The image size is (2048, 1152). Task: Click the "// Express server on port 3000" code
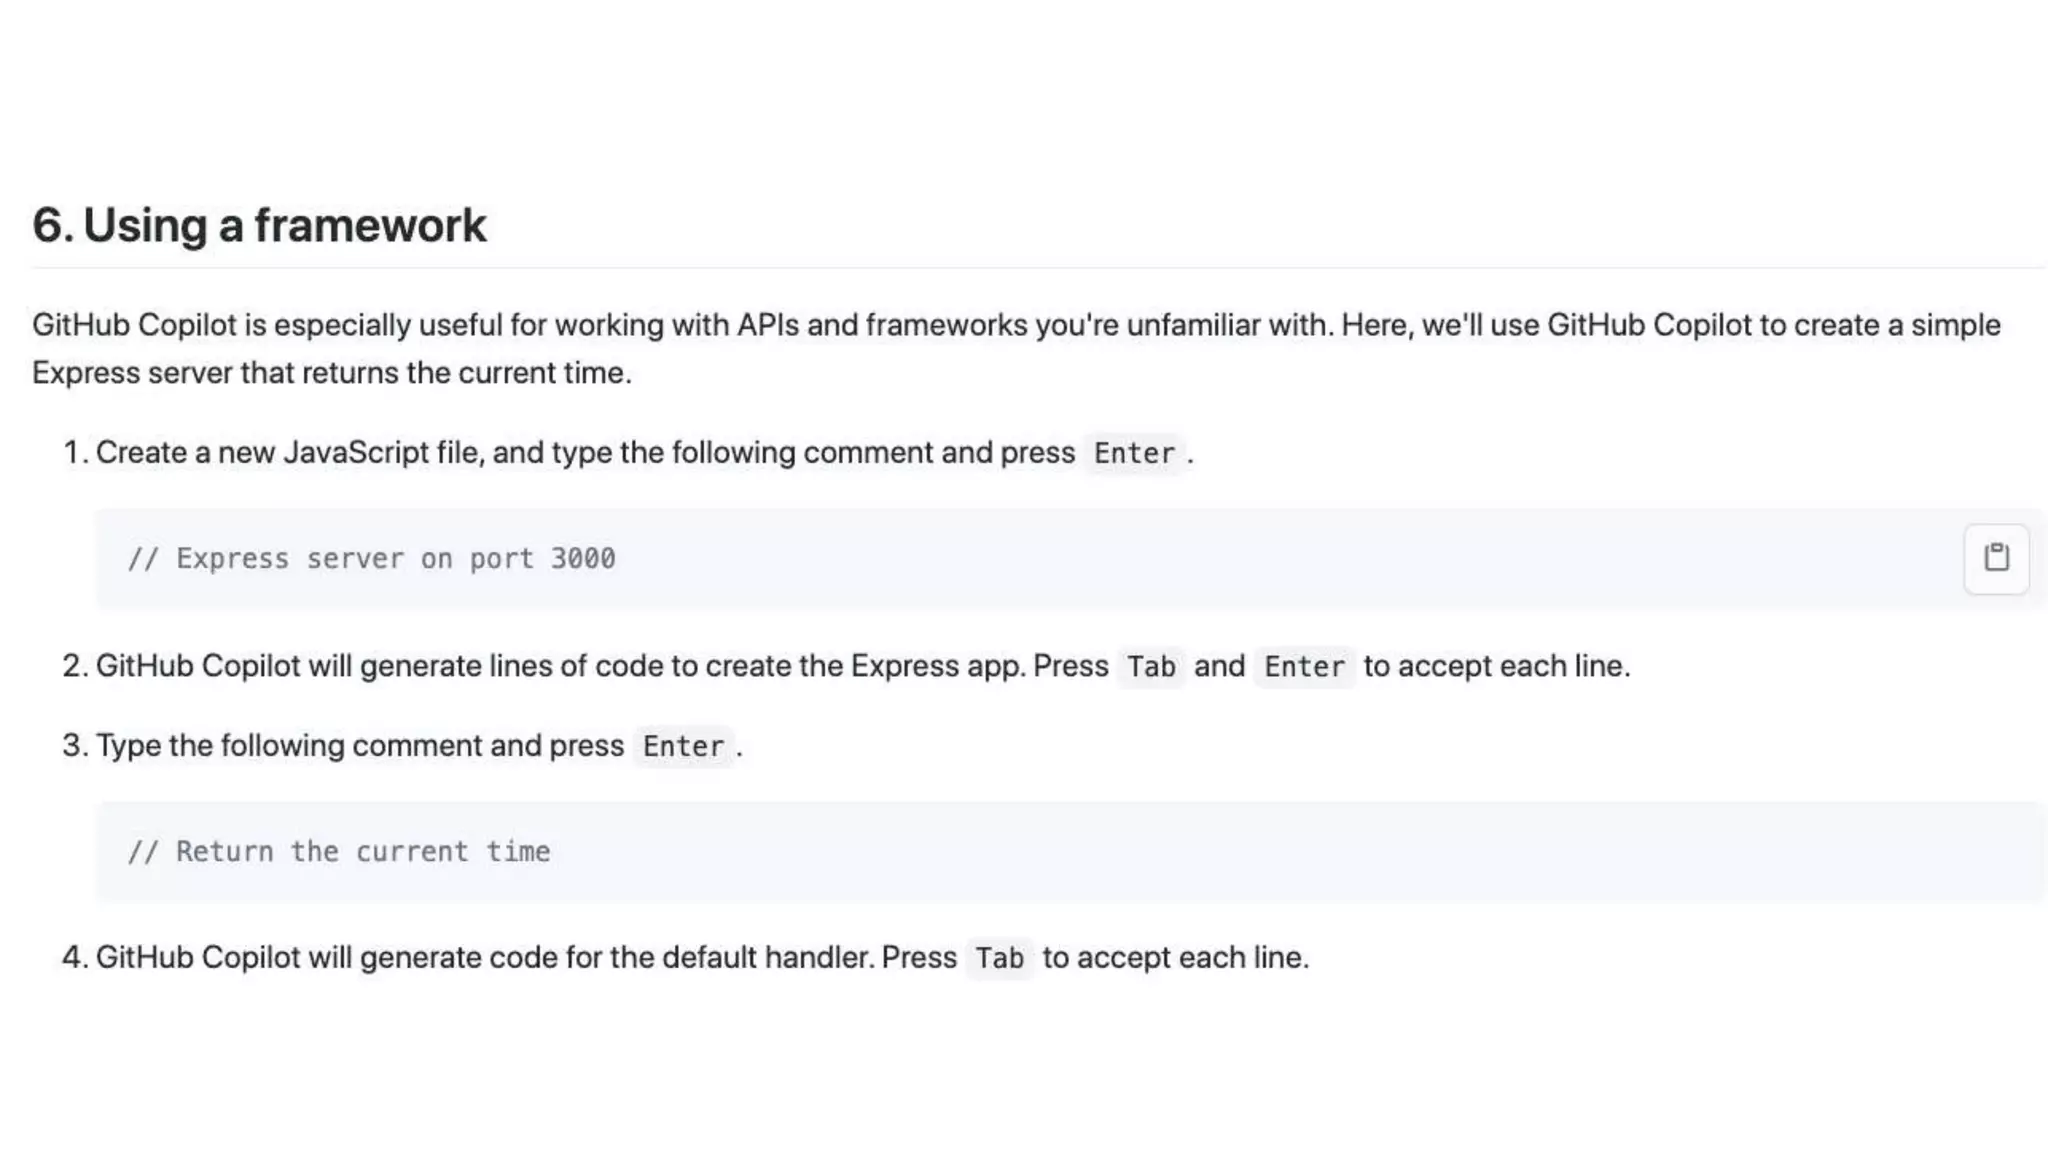tap(371, 559)
